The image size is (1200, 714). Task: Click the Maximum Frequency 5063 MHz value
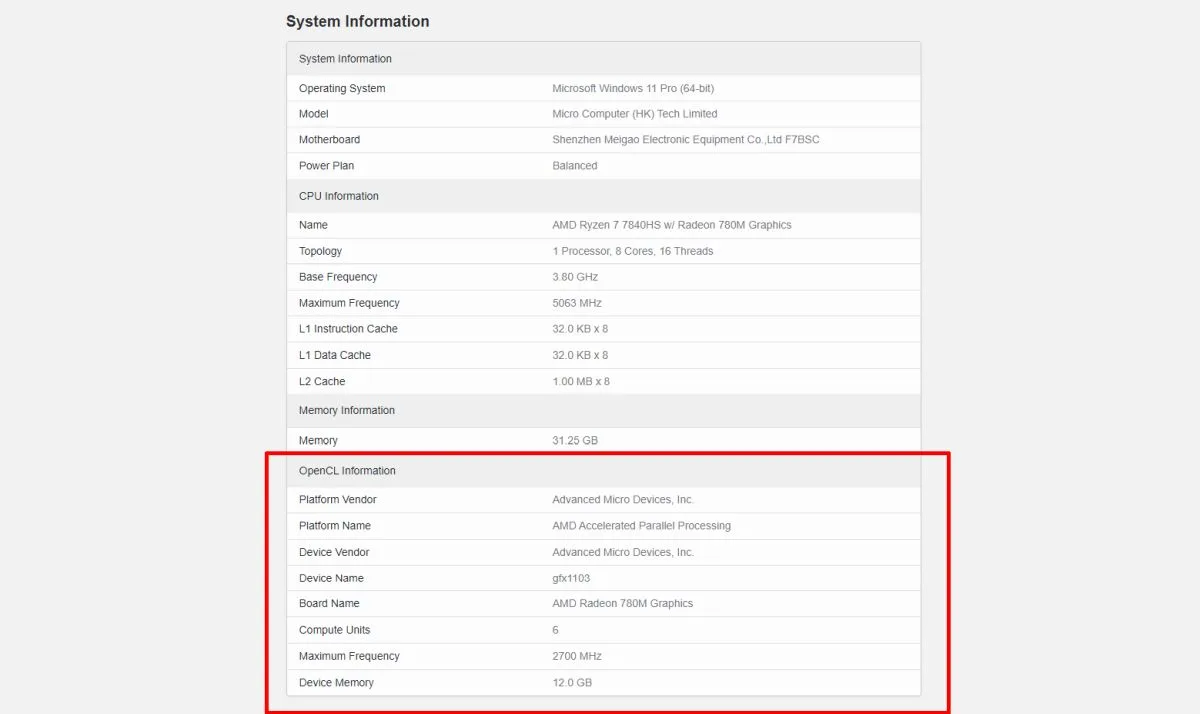click(x=576, y=303)
